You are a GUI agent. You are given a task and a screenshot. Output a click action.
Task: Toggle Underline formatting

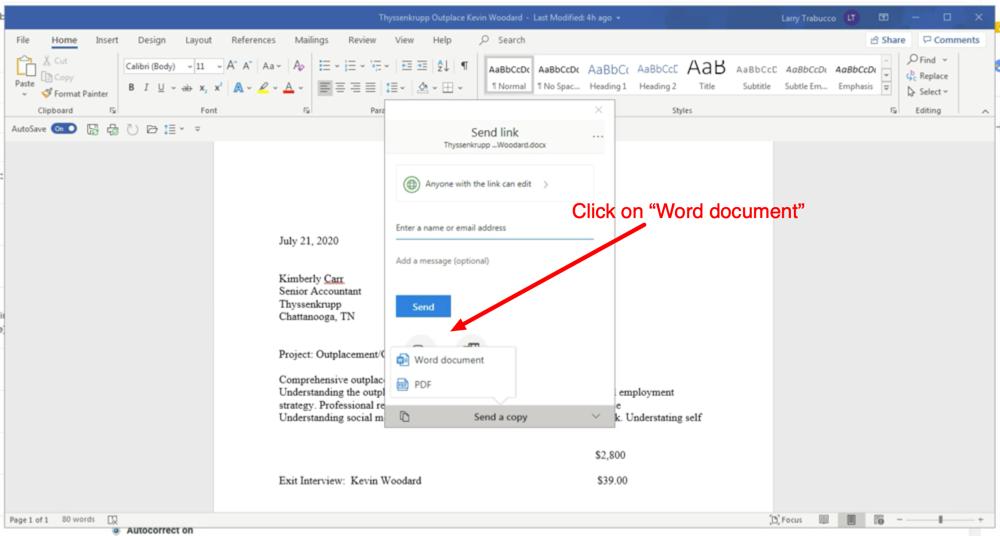click(161, 88)
